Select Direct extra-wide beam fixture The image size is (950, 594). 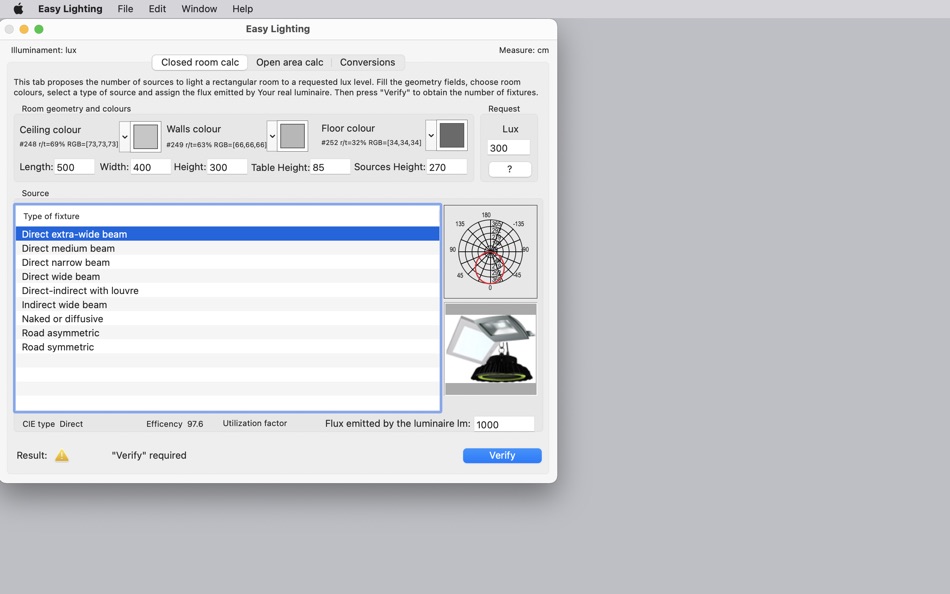point(228,234)
